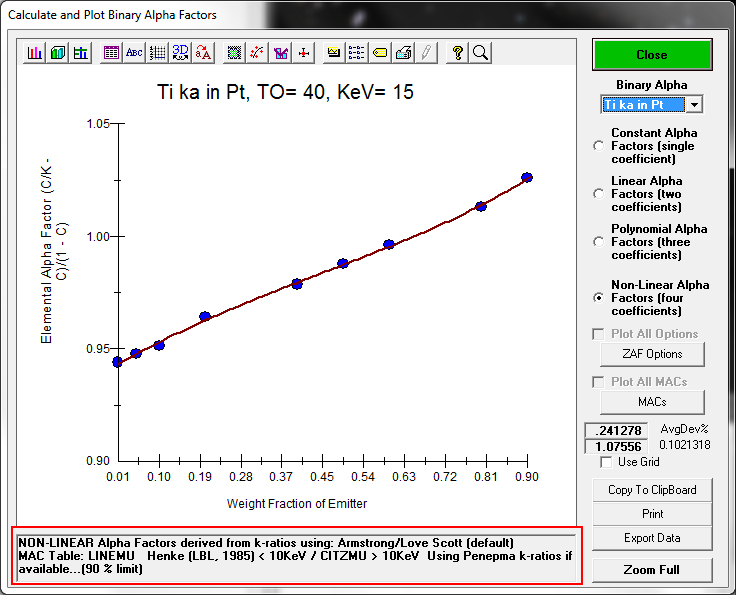Select Constant Alpha Factors radio option
This screenshot has width=736, height=595.
tap(599, 146)
